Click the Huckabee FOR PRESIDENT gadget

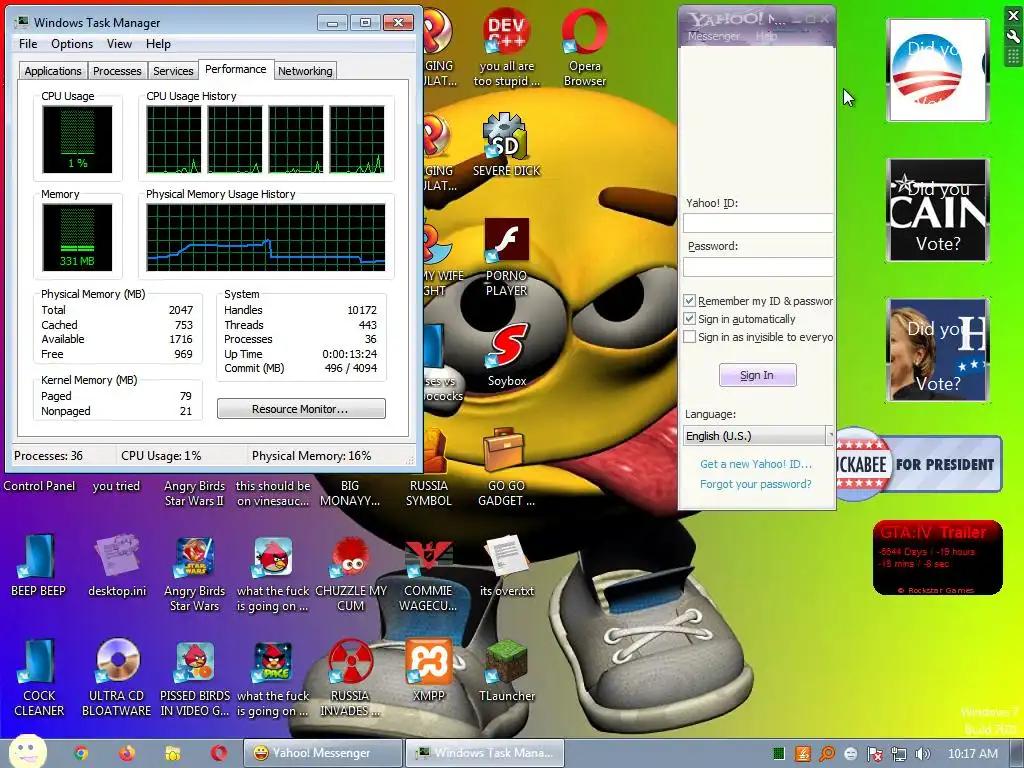[920, 464]
